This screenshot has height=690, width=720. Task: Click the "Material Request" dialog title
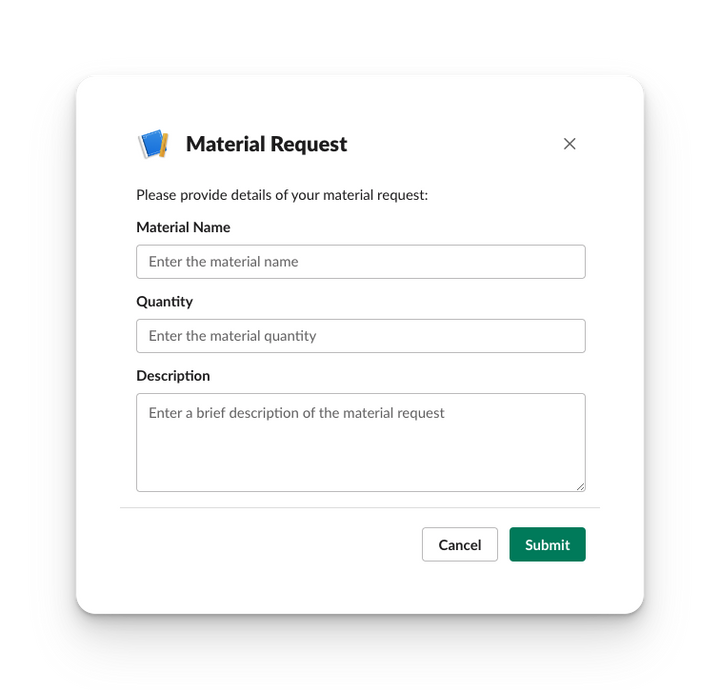[x=266, y=144]
